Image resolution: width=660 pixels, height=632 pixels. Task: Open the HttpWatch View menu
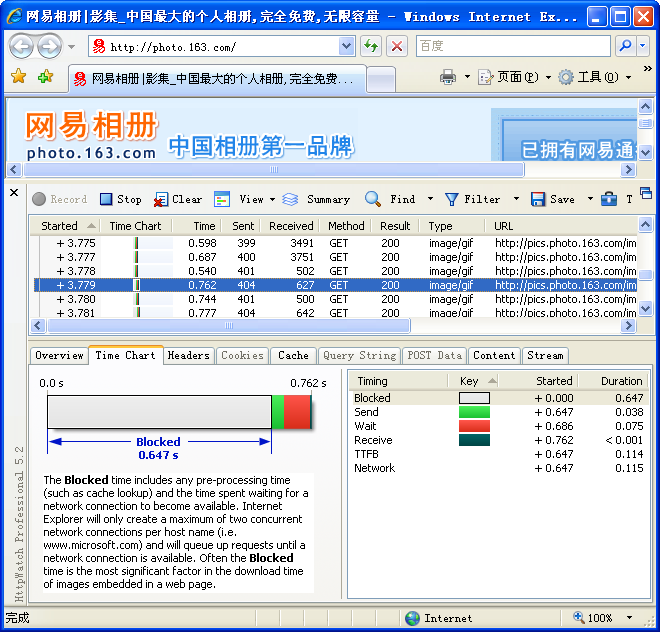click(245, 199)
